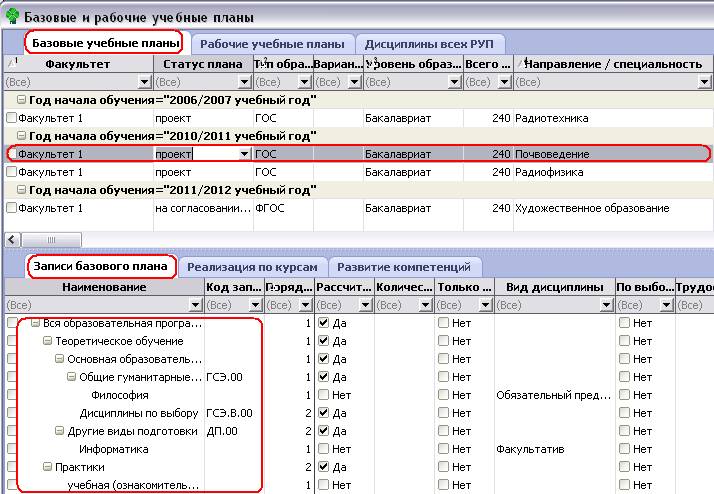Screen dimensions: 714x494
Task: Toggle По выбору checkbox in Информатика row
Action: coord(624,449)
